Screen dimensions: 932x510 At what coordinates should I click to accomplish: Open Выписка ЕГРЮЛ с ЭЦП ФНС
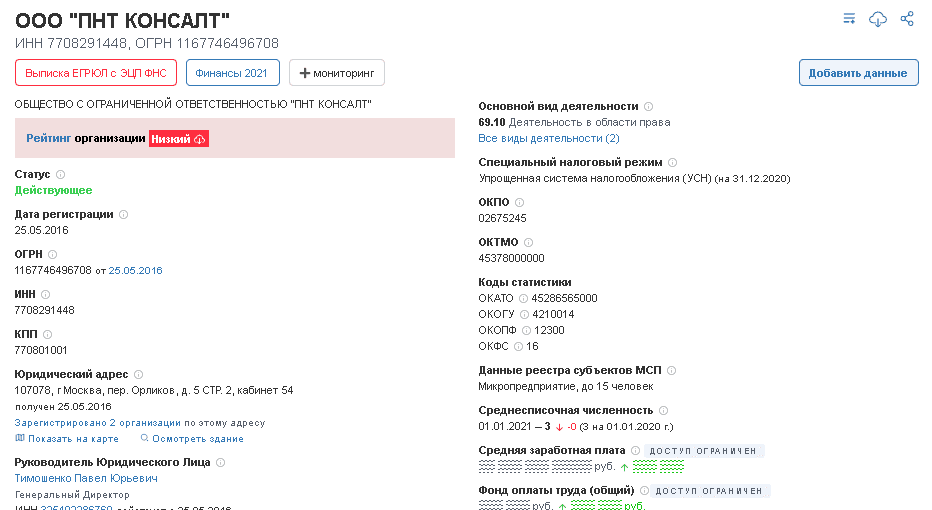[96, 73]
